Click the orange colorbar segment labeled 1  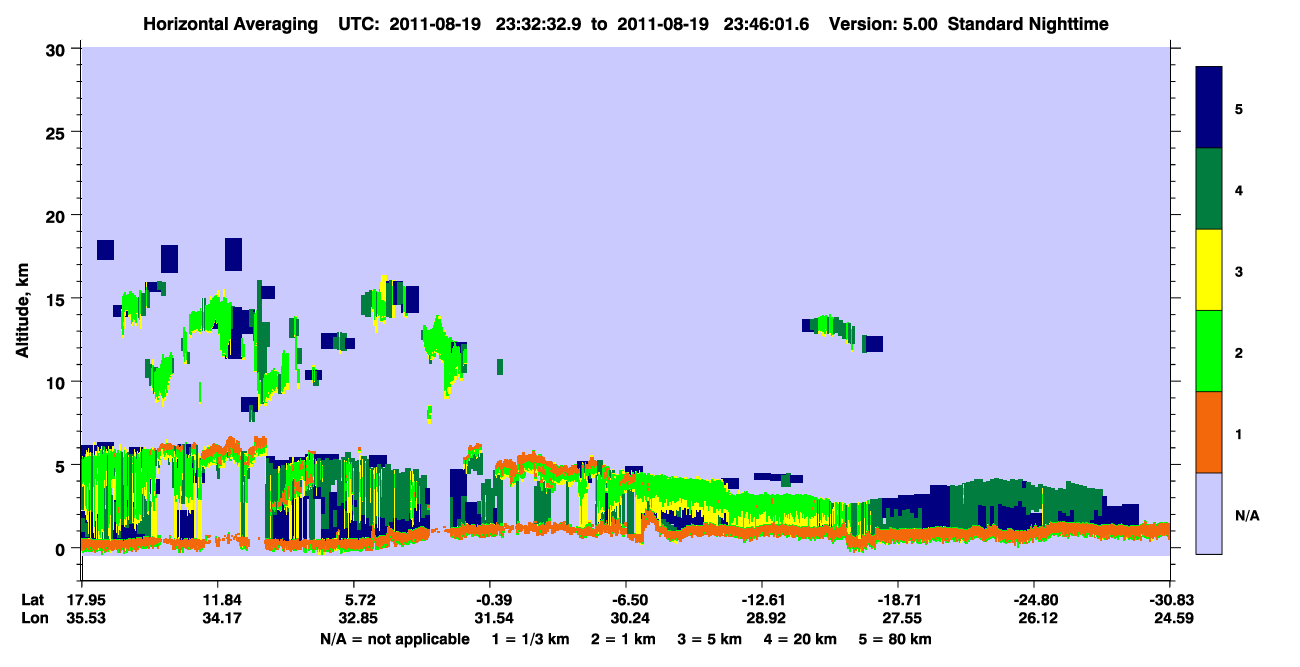(x=1209, y=432)
